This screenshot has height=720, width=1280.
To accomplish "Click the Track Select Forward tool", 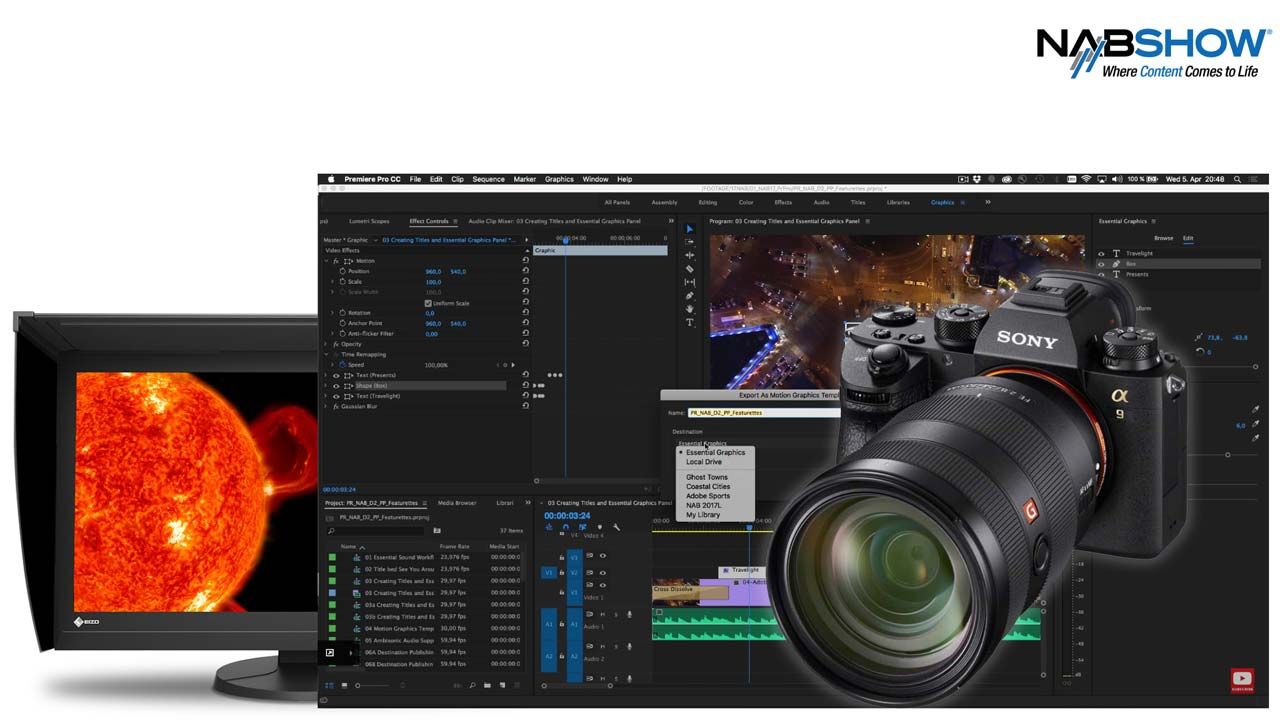I will click(x=689, y=242).
